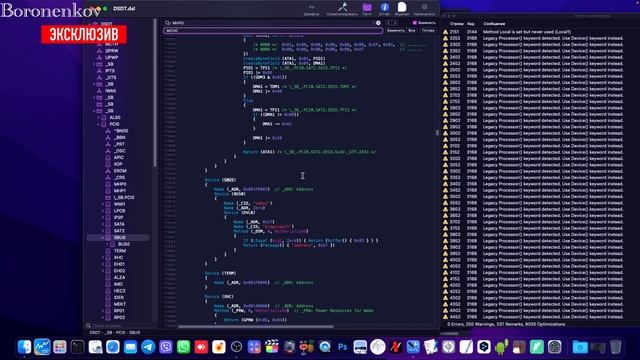This screenshot has height=360, width=640.
Task: Select TERM device in the tree
Action: pos(120,251)
